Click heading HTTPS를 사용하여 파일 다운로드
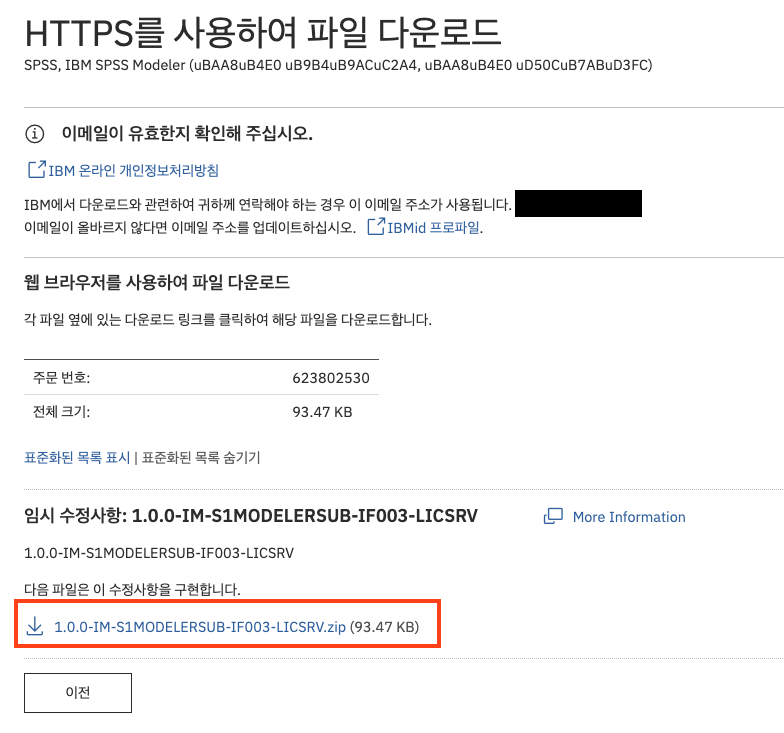 263,32
